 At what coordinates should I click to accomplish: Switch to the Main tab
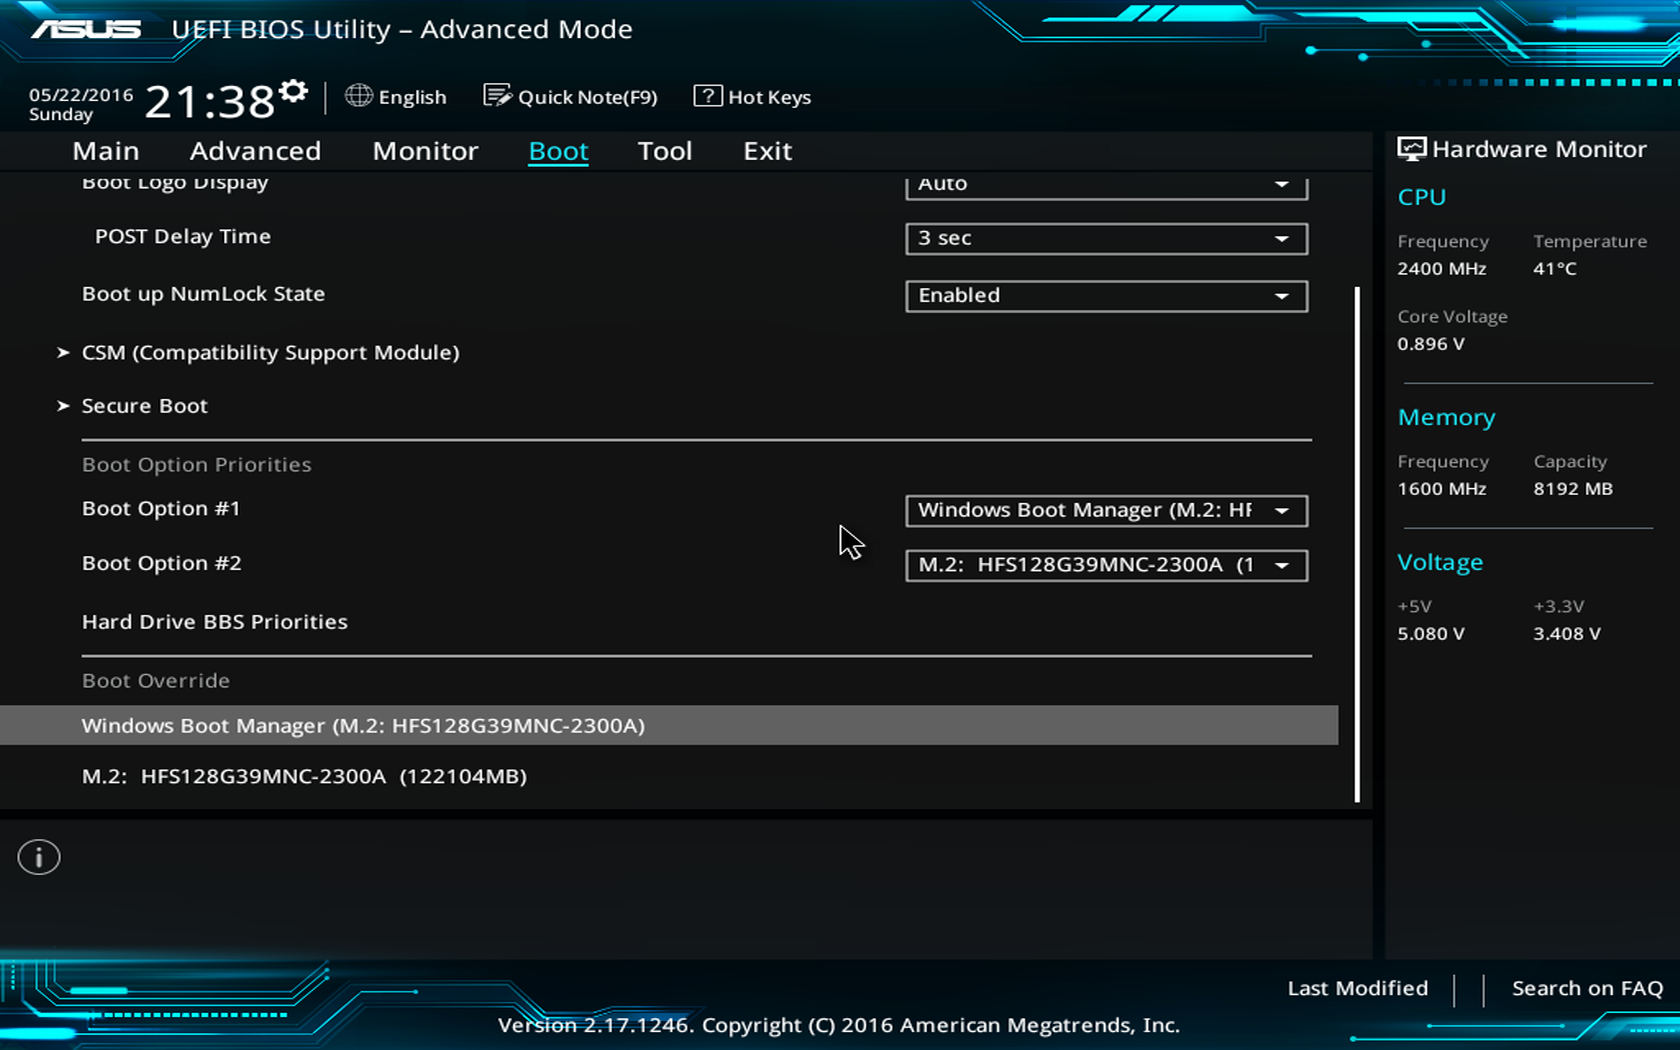point(106,151)
